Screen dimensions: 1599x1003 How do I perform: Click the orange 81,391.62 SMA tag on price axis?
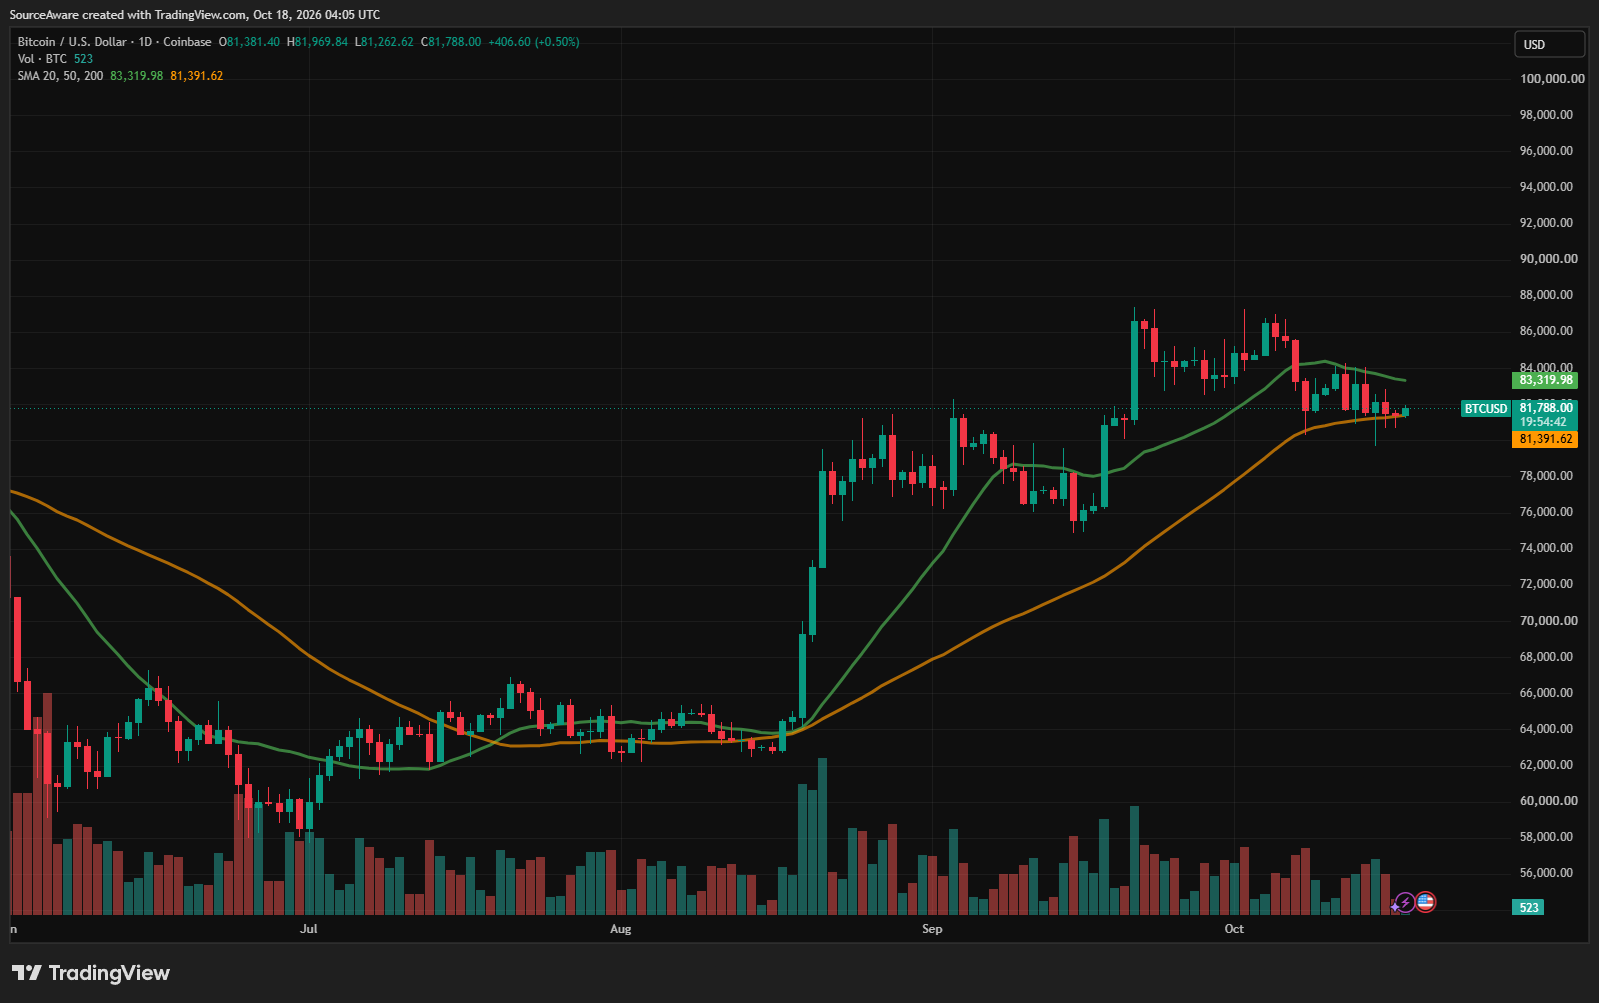point(1546,439)
